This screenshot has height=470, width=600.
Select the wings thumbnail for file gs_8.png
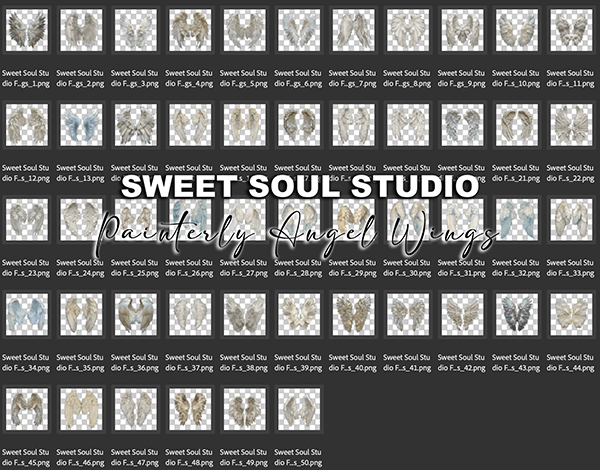408,30
